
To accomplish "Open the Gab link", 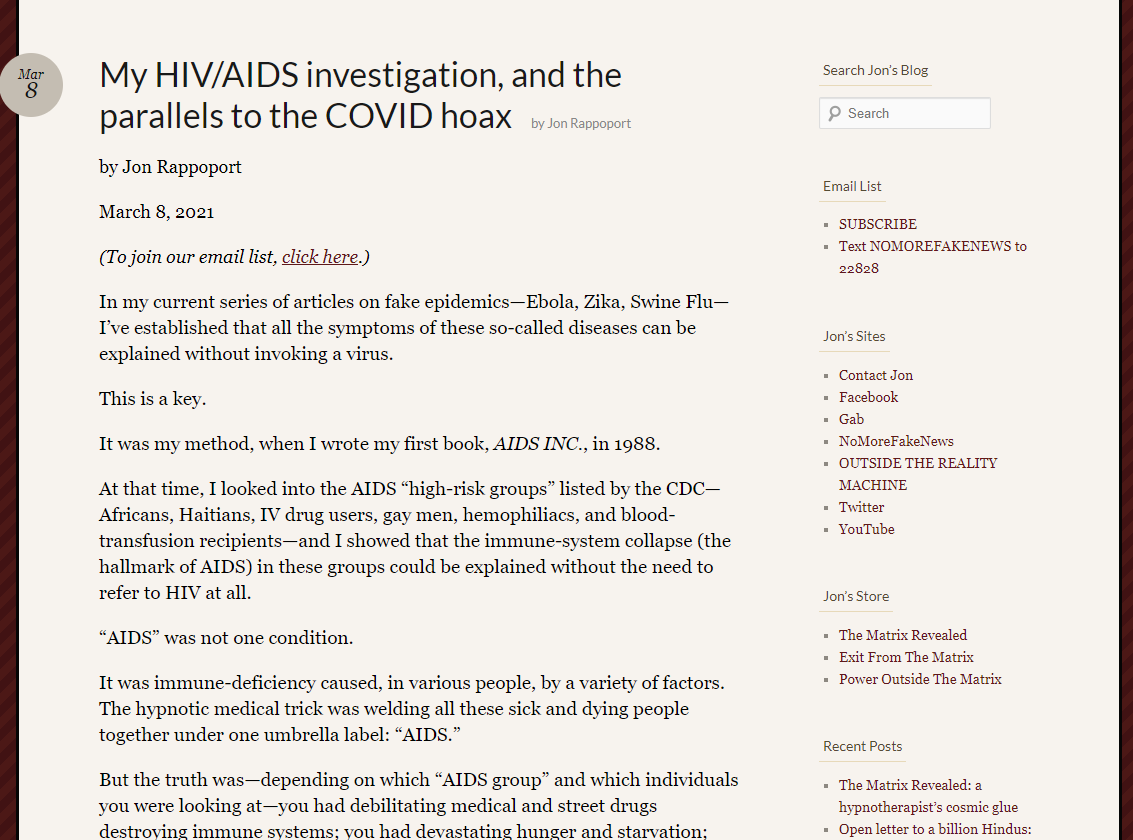I will coord(851,420).
